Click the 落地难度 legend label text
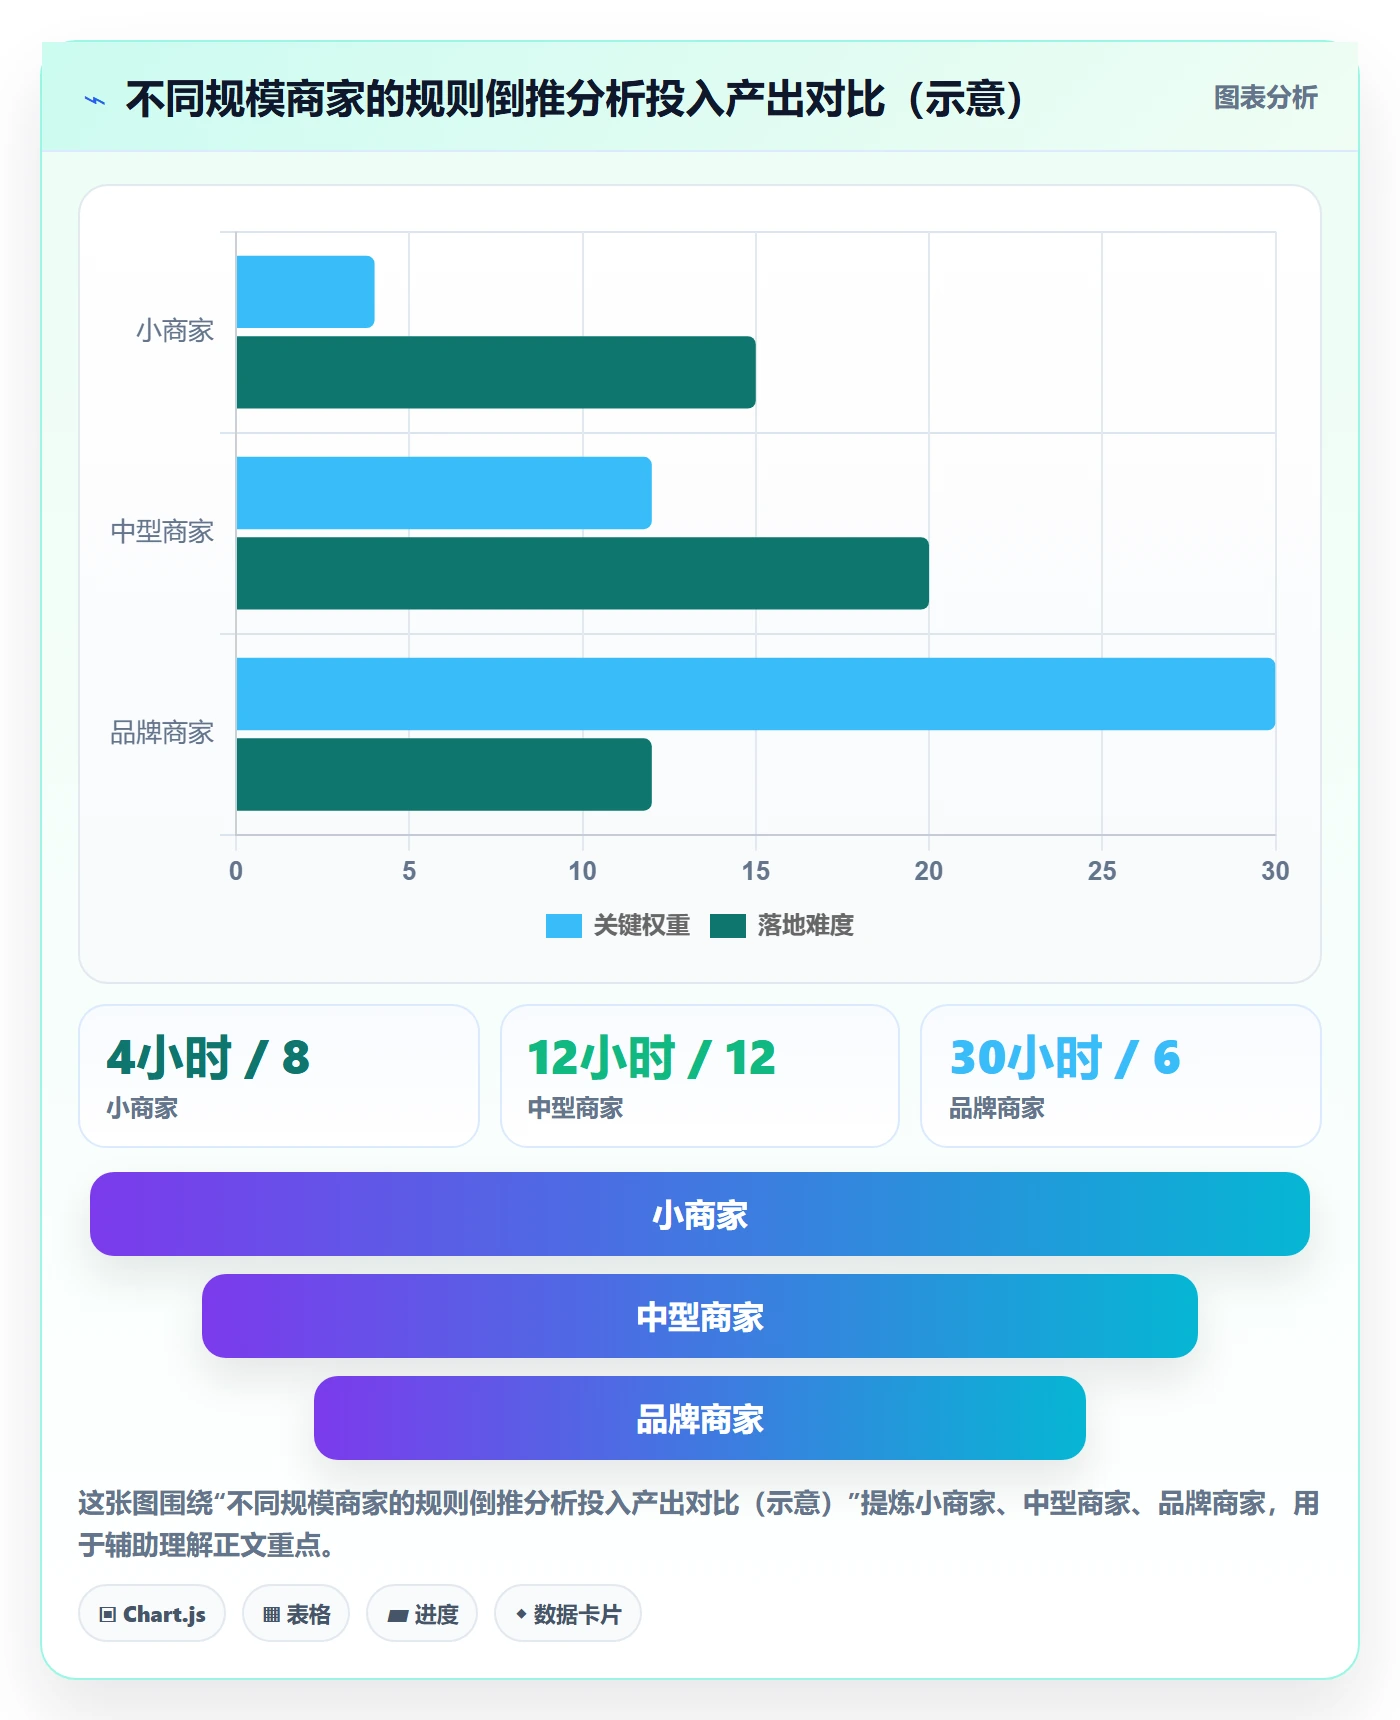The image size is (1400, 1720). point(805,926)
